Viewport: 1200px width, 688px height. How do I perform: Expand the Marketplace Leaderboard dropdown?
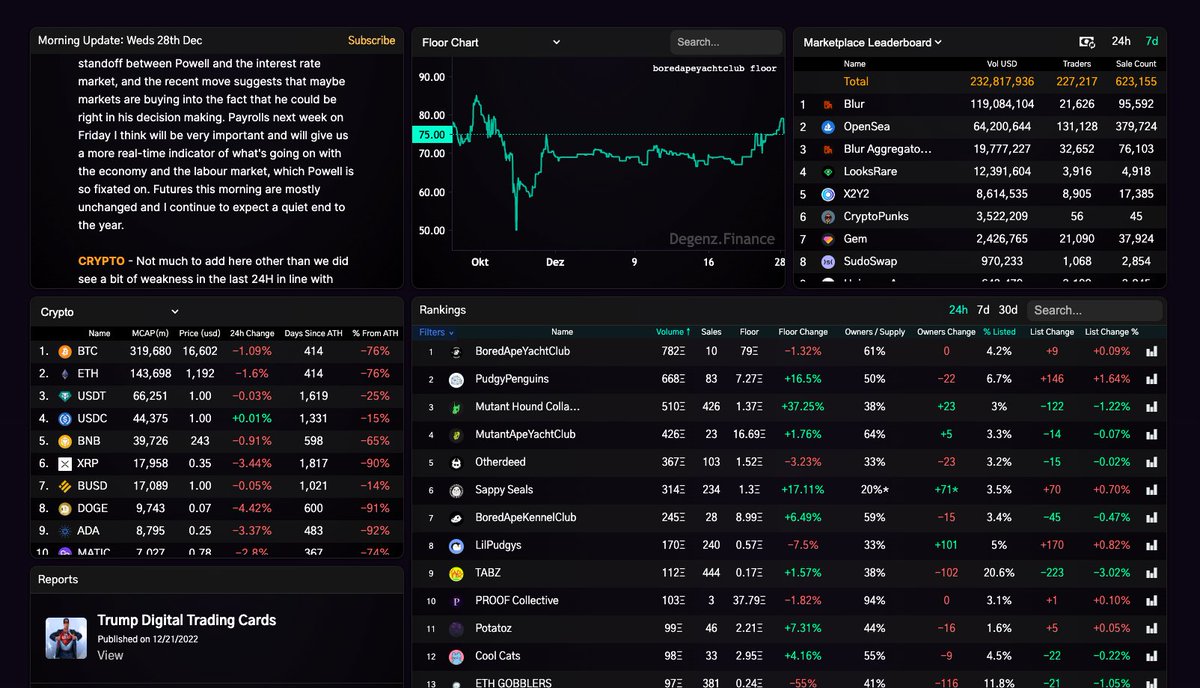tap(873, 42)
